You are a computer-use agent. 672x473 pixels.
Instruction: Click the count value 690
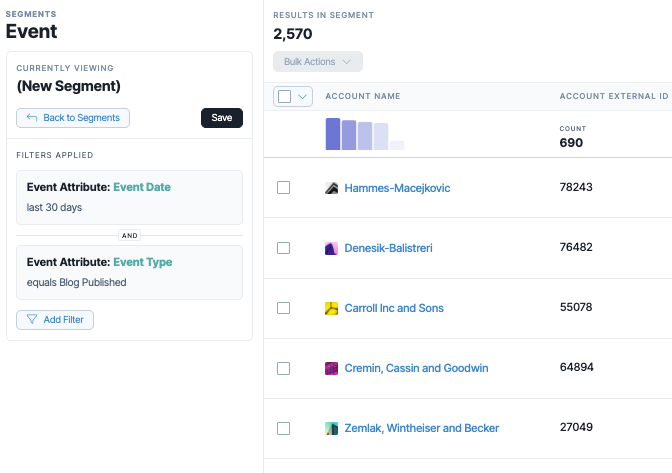coord(571,143)
